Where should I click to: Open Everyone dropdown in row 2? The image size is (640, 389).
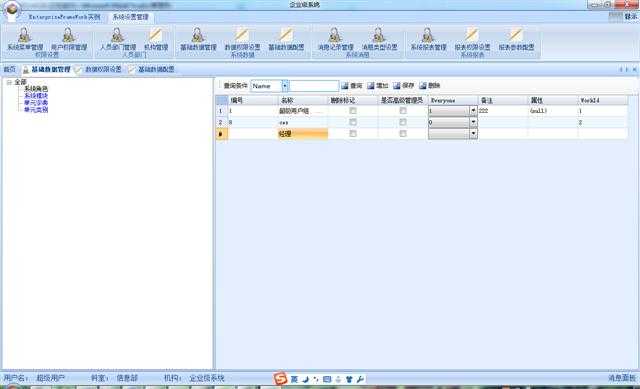tap(473, 122)
